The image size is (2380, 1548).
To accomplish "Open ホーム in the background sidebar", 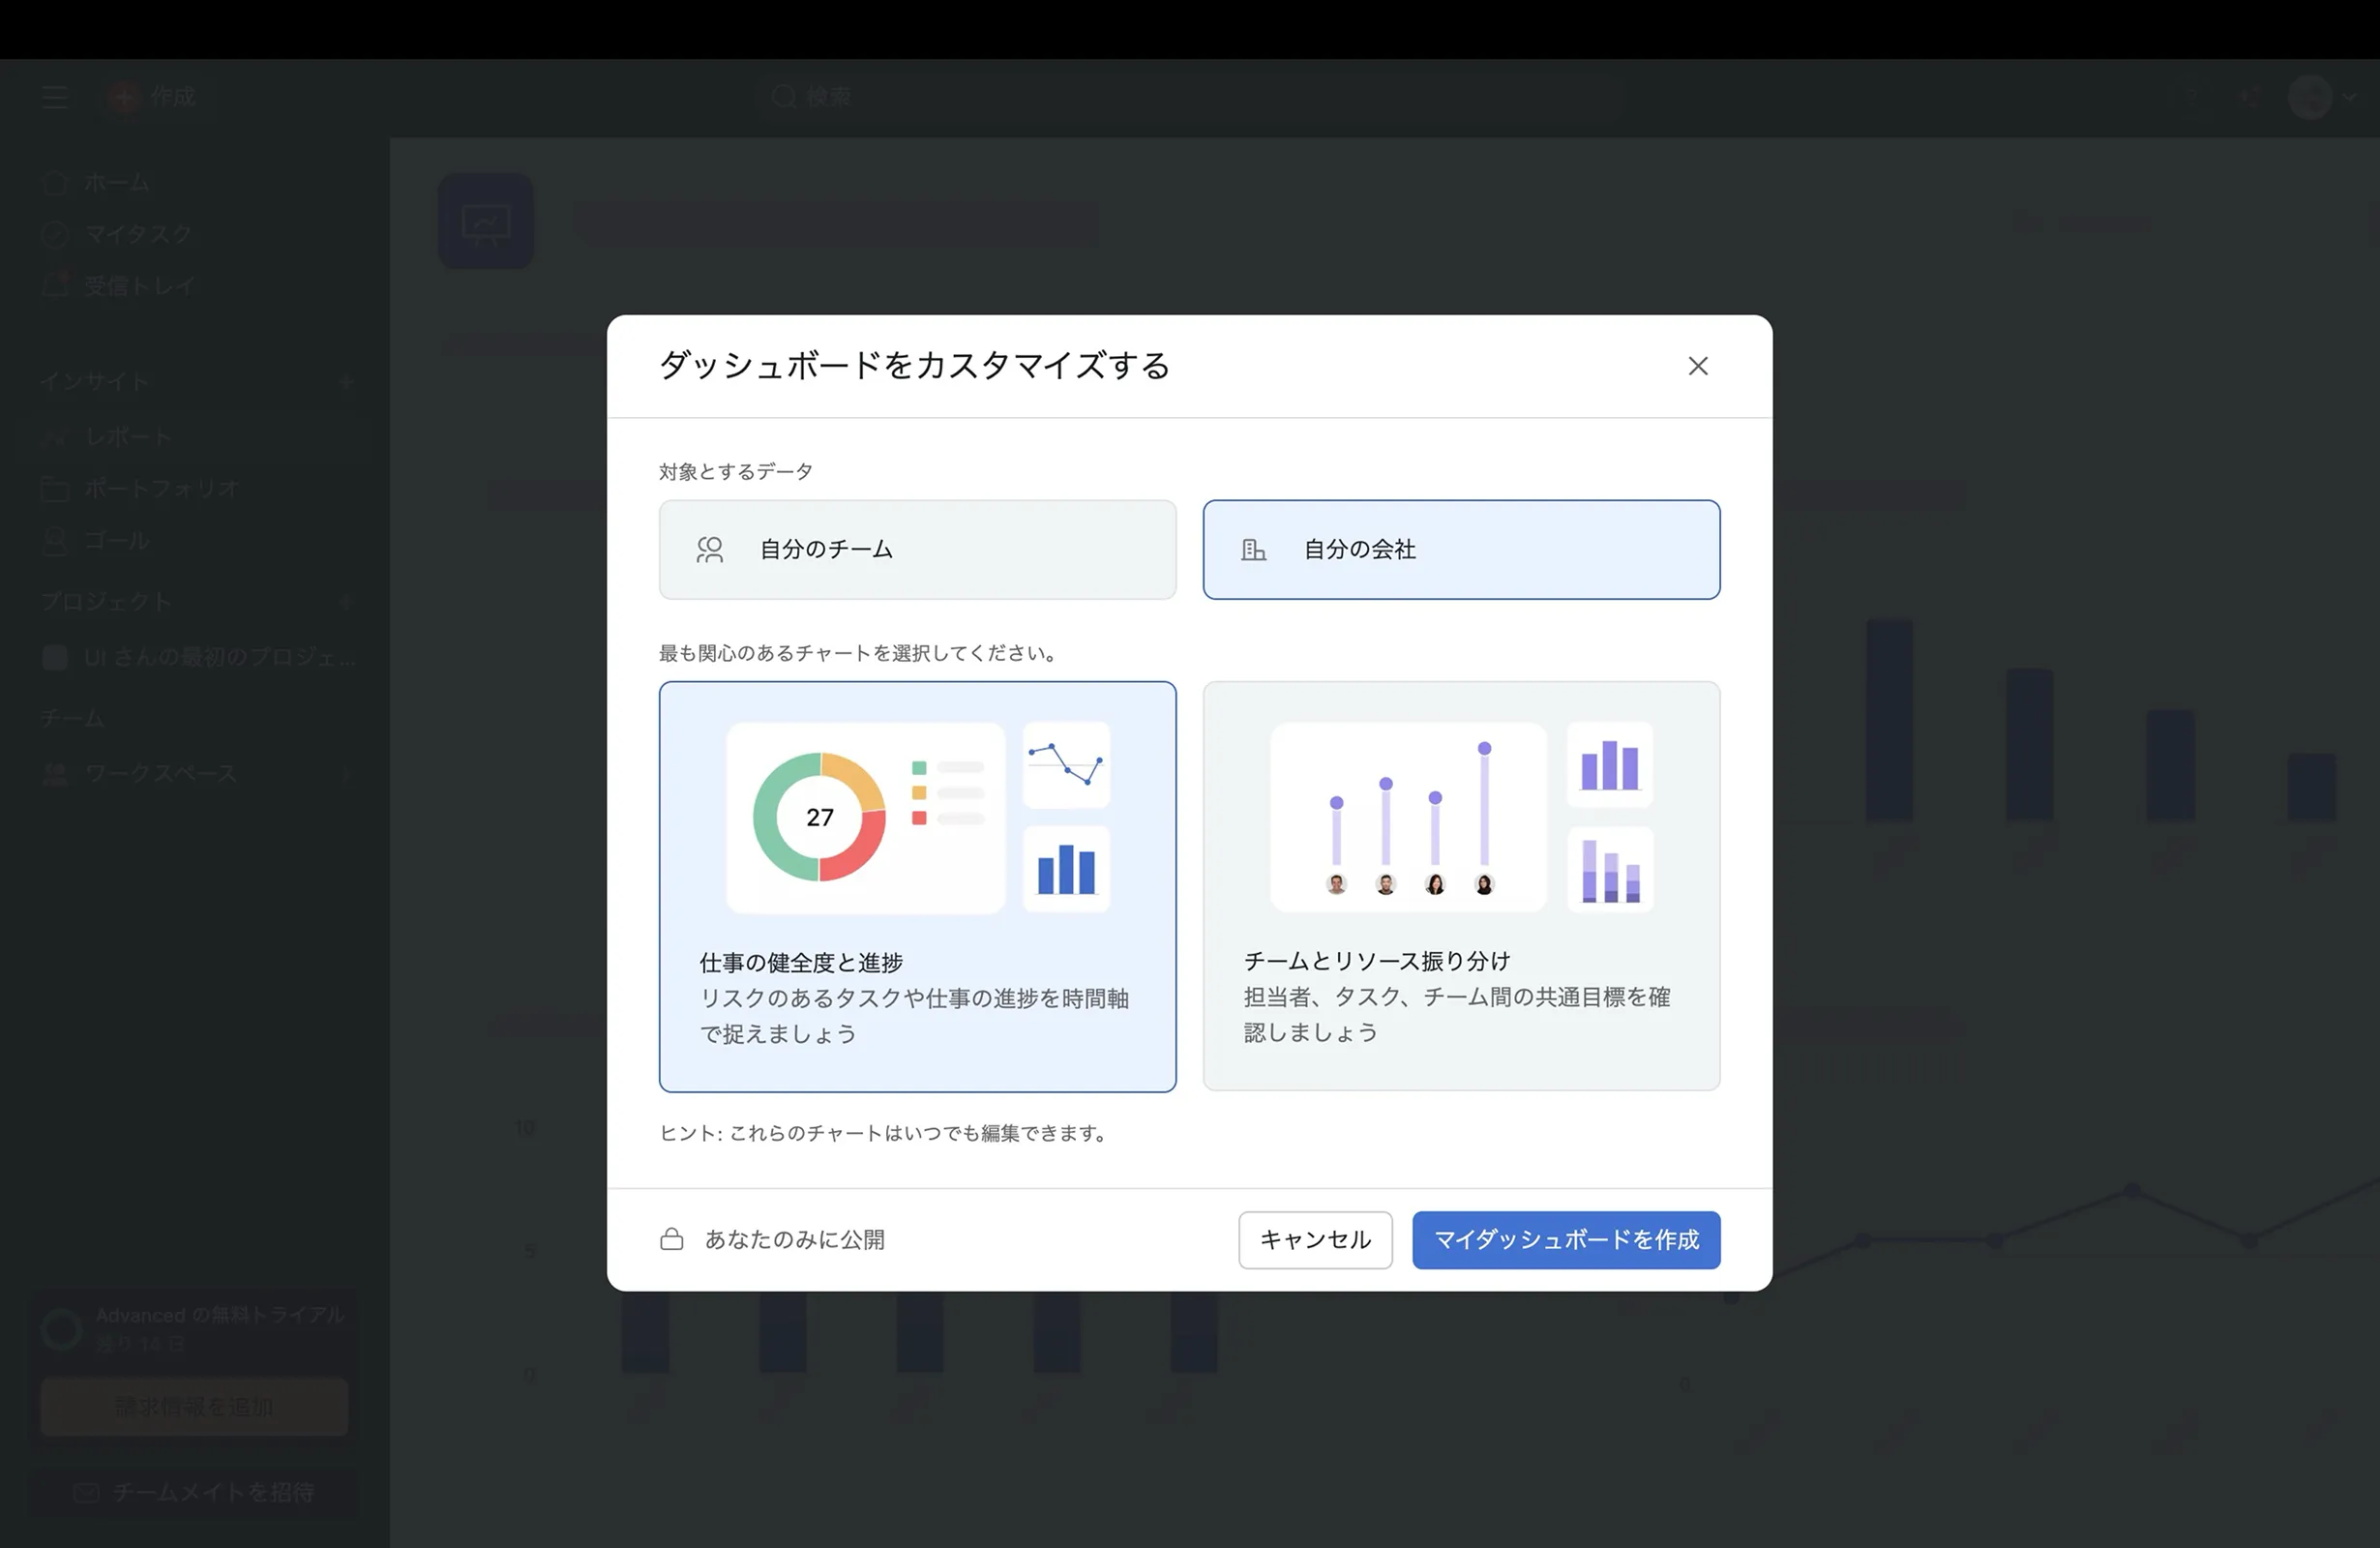I will (117, 182).
